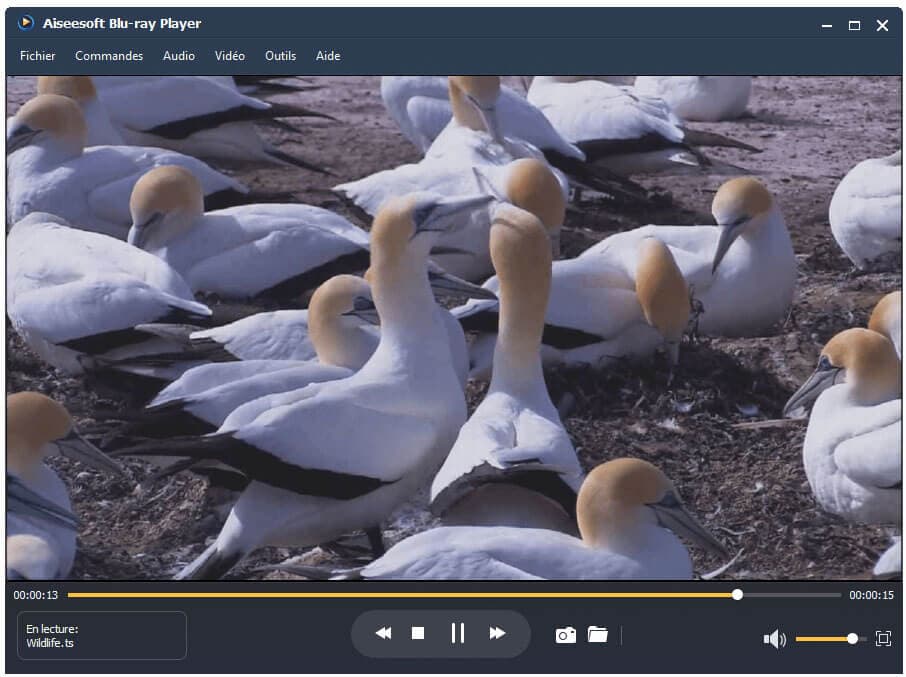Open the Audio menu
The width and height of the screenshot is (906, 677).
179,56
